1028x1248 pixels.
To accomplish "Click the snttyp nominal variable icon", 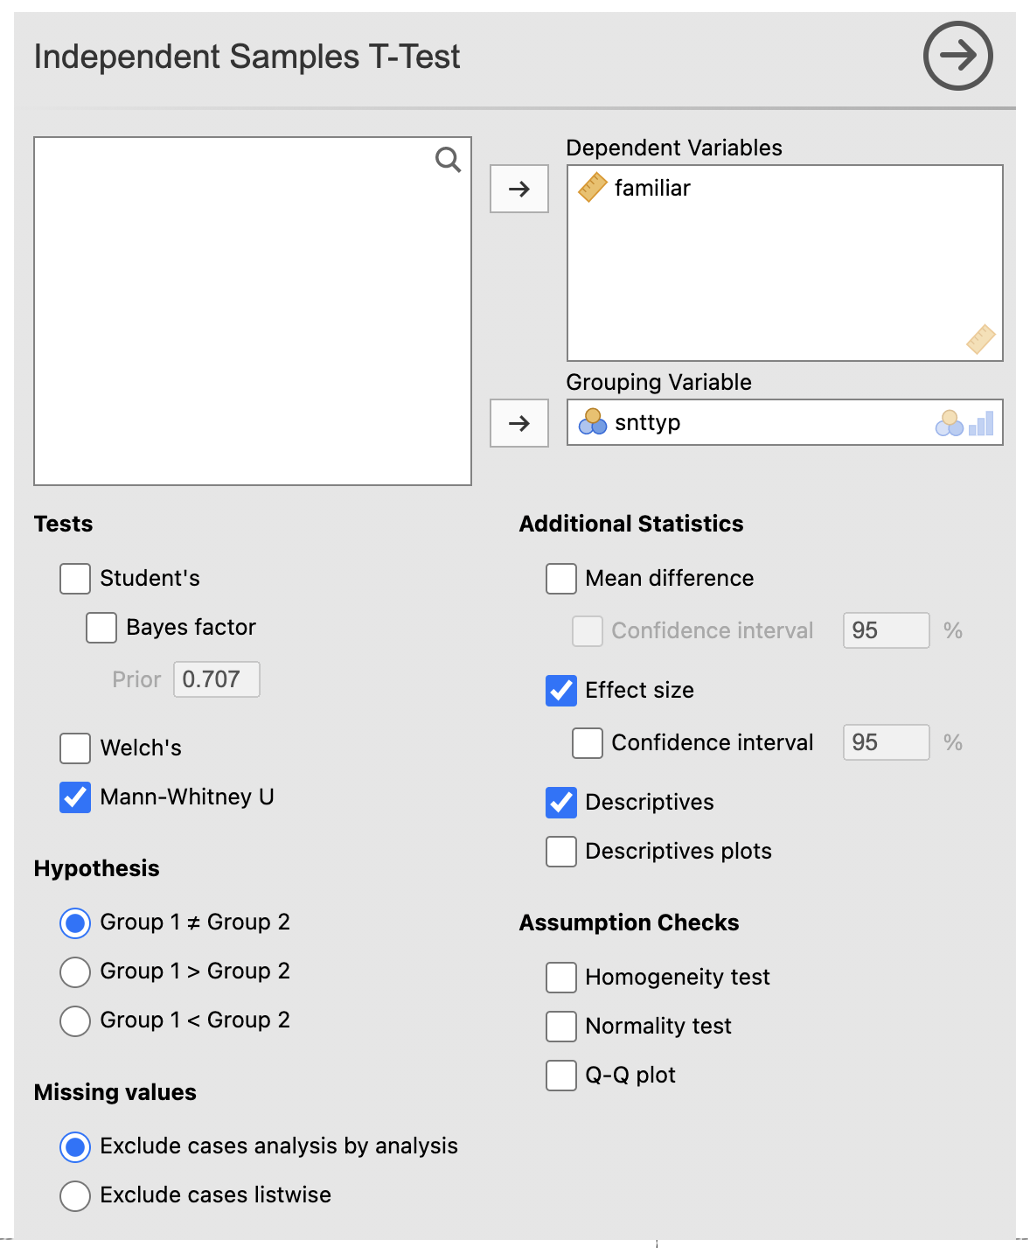I will 593,422.
